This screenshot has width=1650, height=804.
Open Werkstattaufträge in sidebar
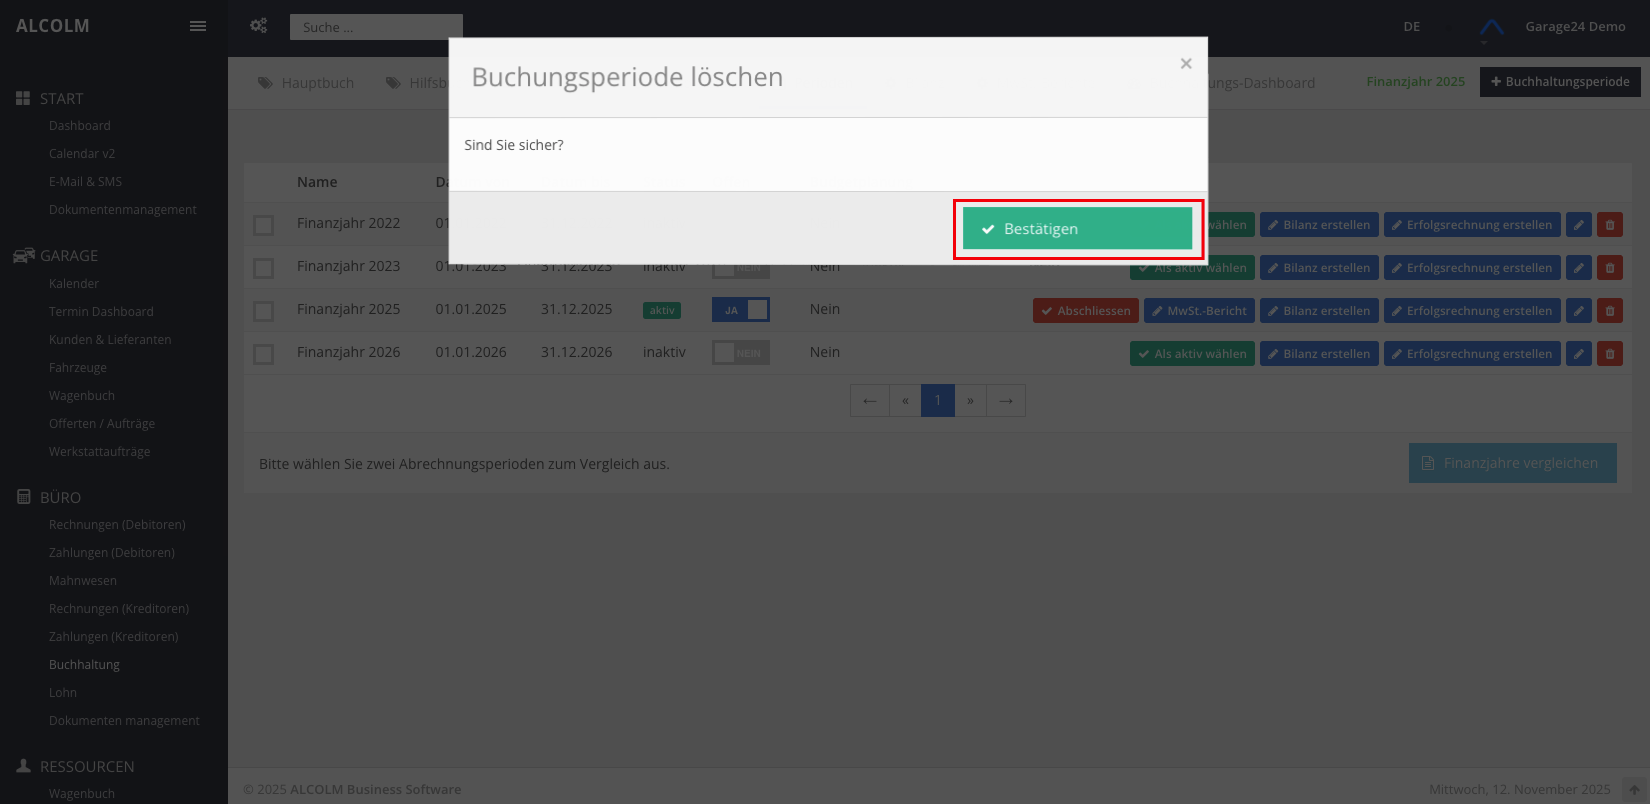pos(99,452)
